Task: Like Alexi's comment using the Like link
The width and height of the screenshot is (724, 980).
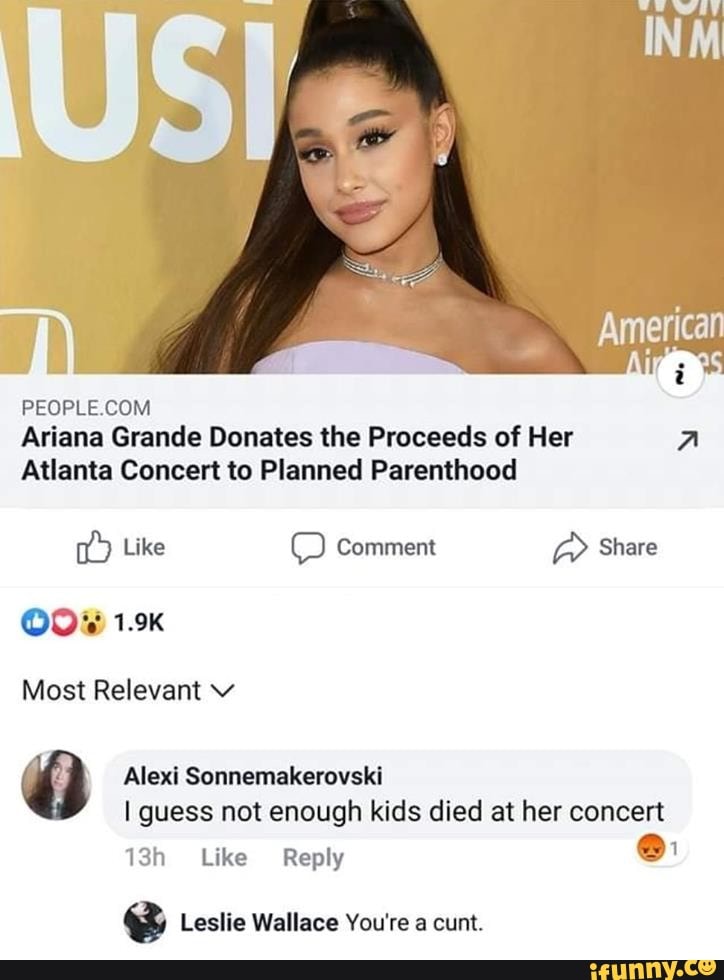Action: pos(224,858)
